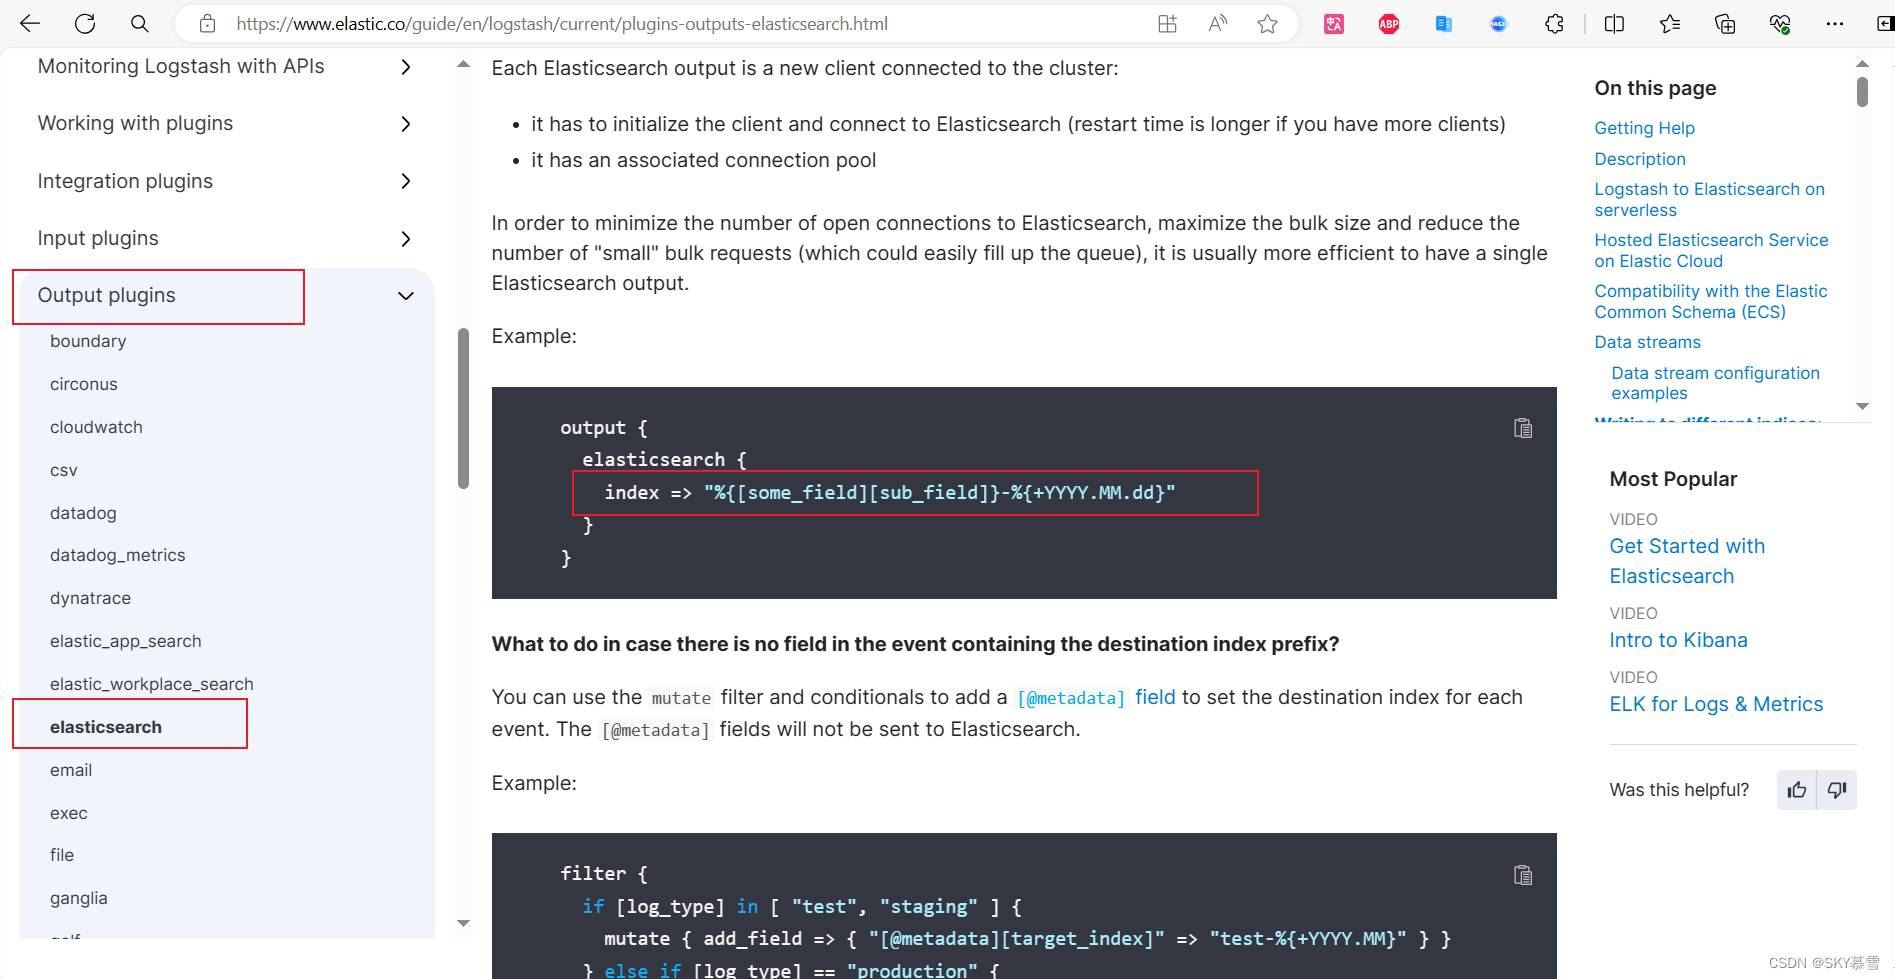Select the elasticsearch plugin entry
This screenshot has height=979, width=1895.
(106, 727)
